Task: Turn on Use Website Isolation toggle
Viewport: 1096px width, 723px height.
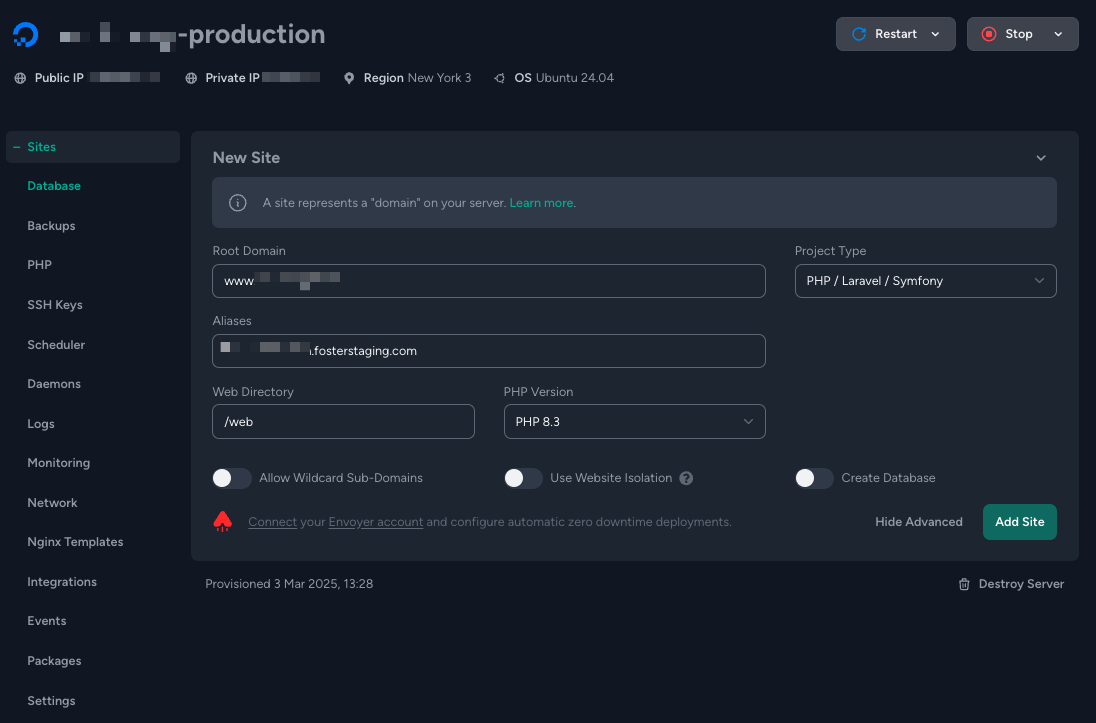Action: click(x=524, y=478)
